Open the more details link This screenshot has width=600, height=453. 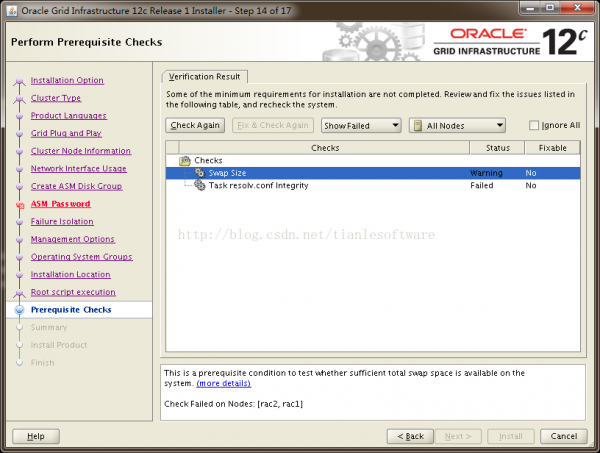pyautogui.click(x=223, y=383)
